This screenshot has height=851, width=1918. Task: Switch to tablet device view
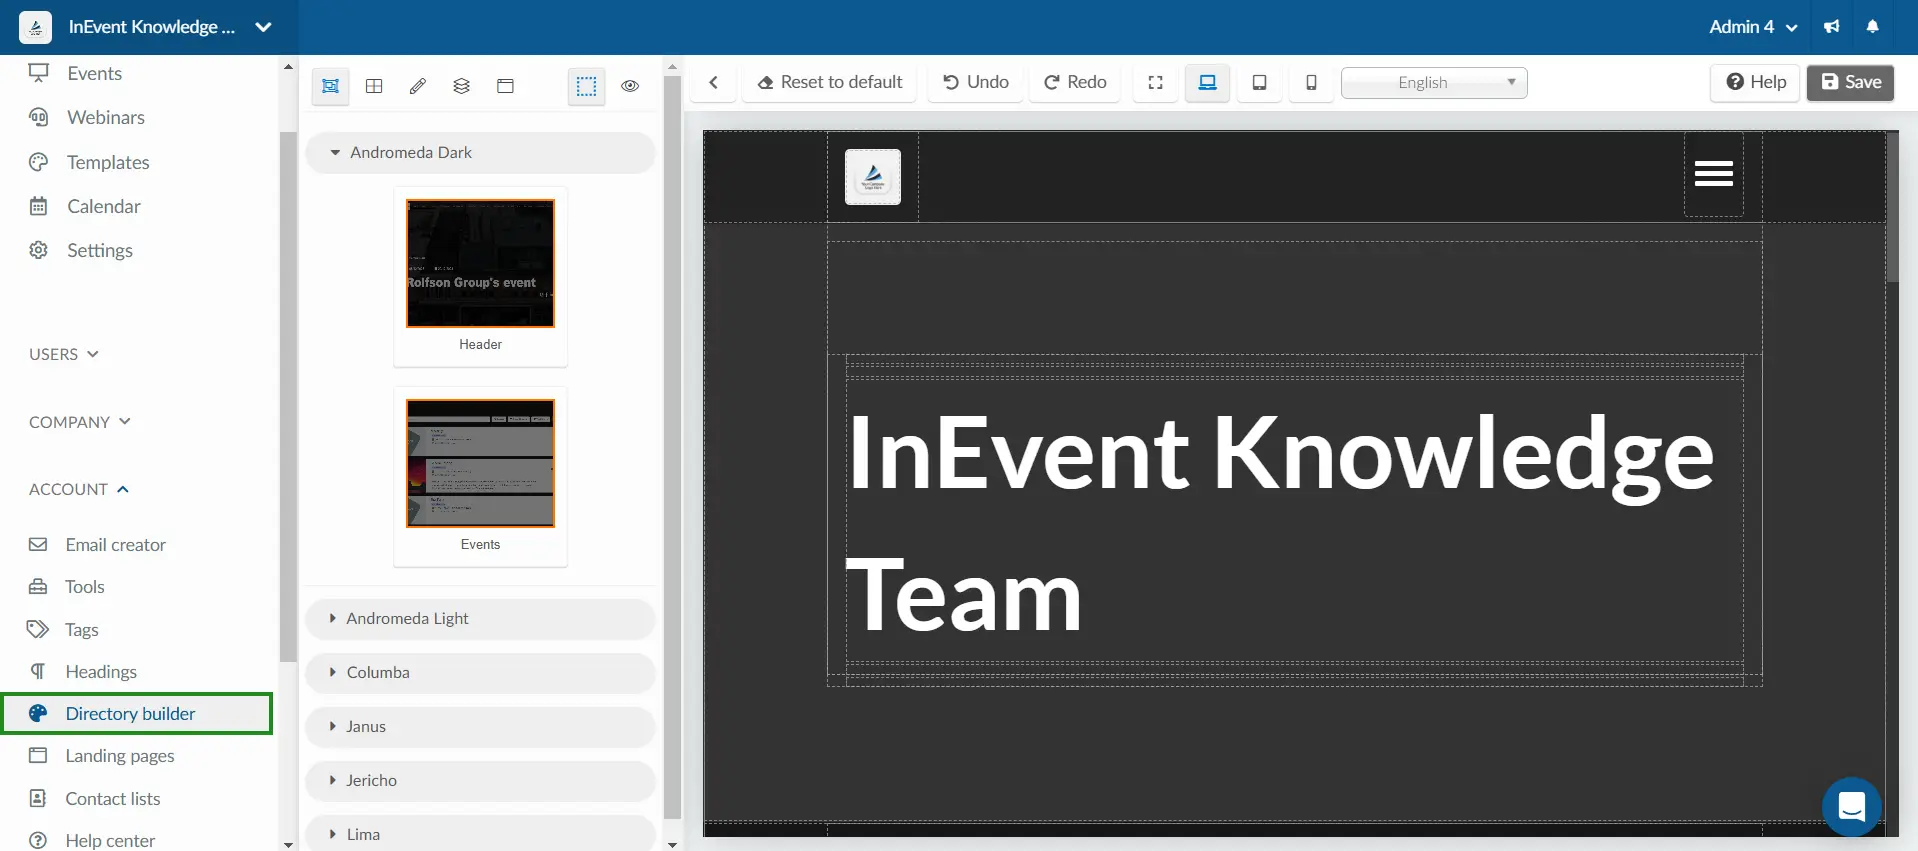1260,82
